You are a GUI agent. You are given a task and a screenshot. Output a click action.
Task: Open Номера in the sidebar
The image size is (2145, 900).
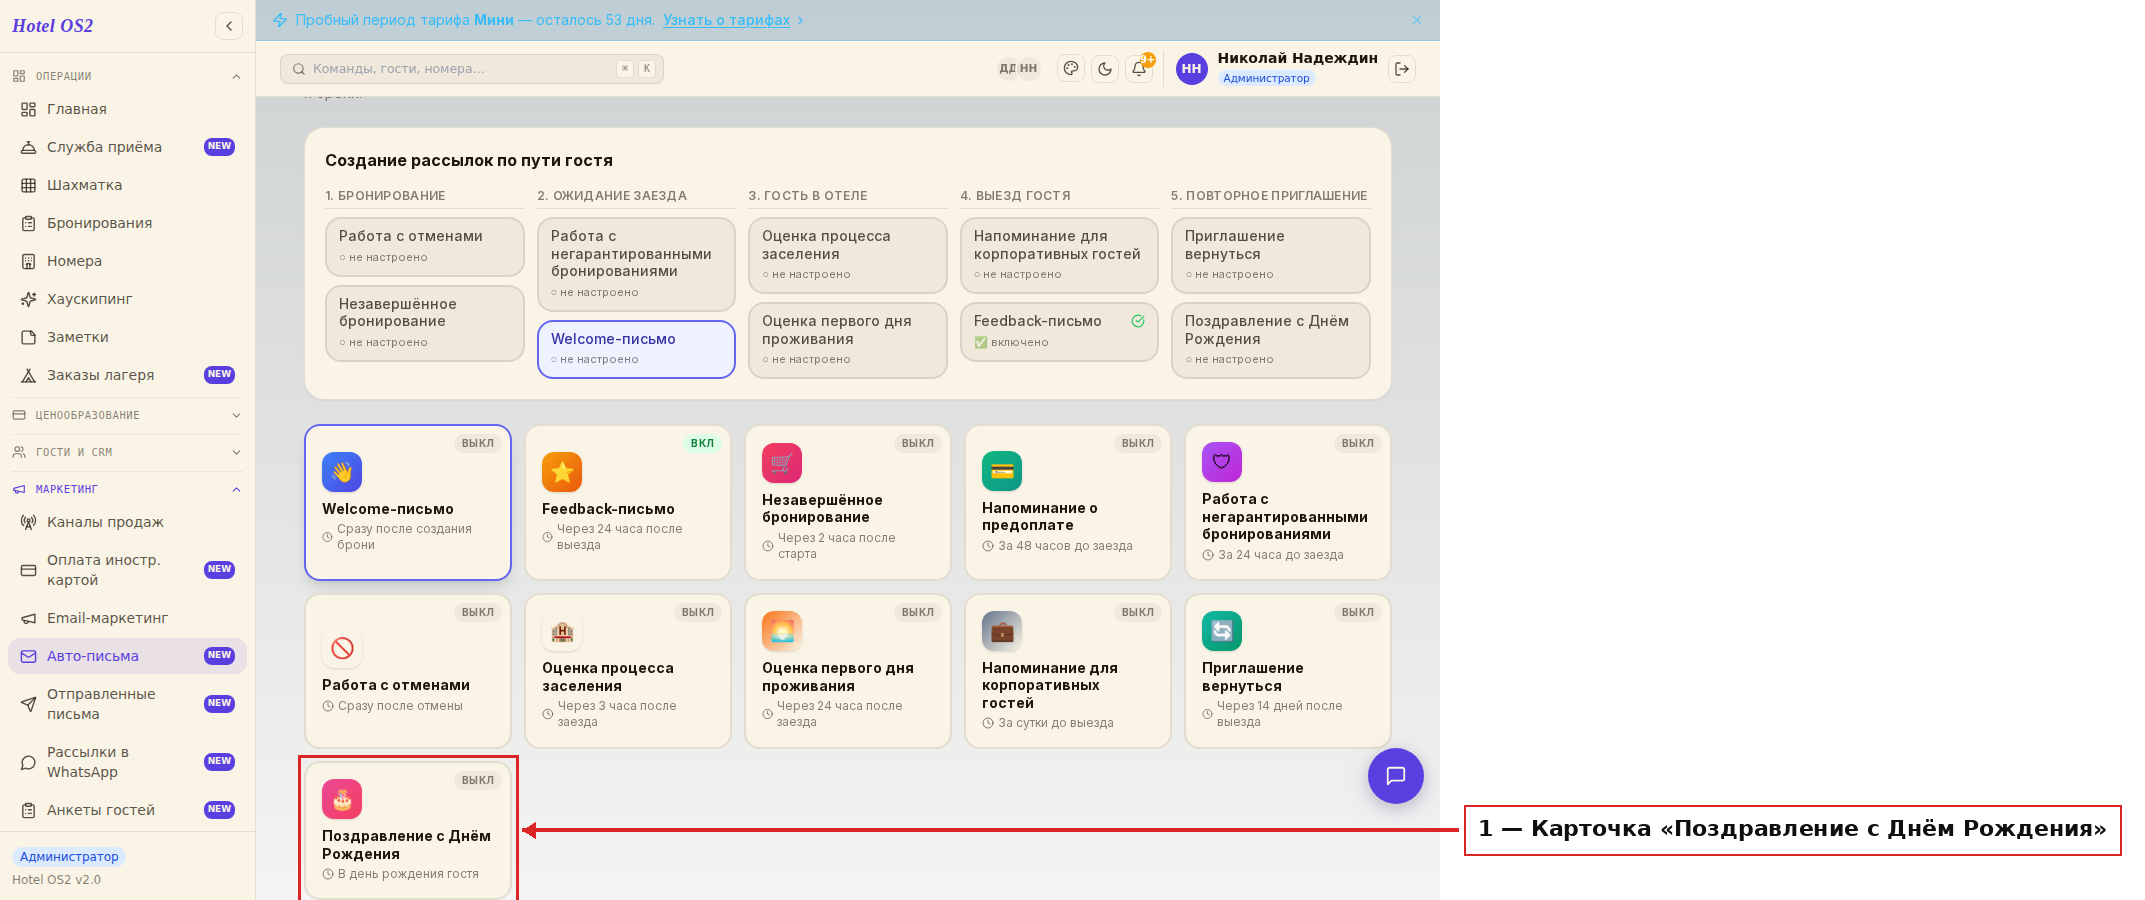pos(127,261)
